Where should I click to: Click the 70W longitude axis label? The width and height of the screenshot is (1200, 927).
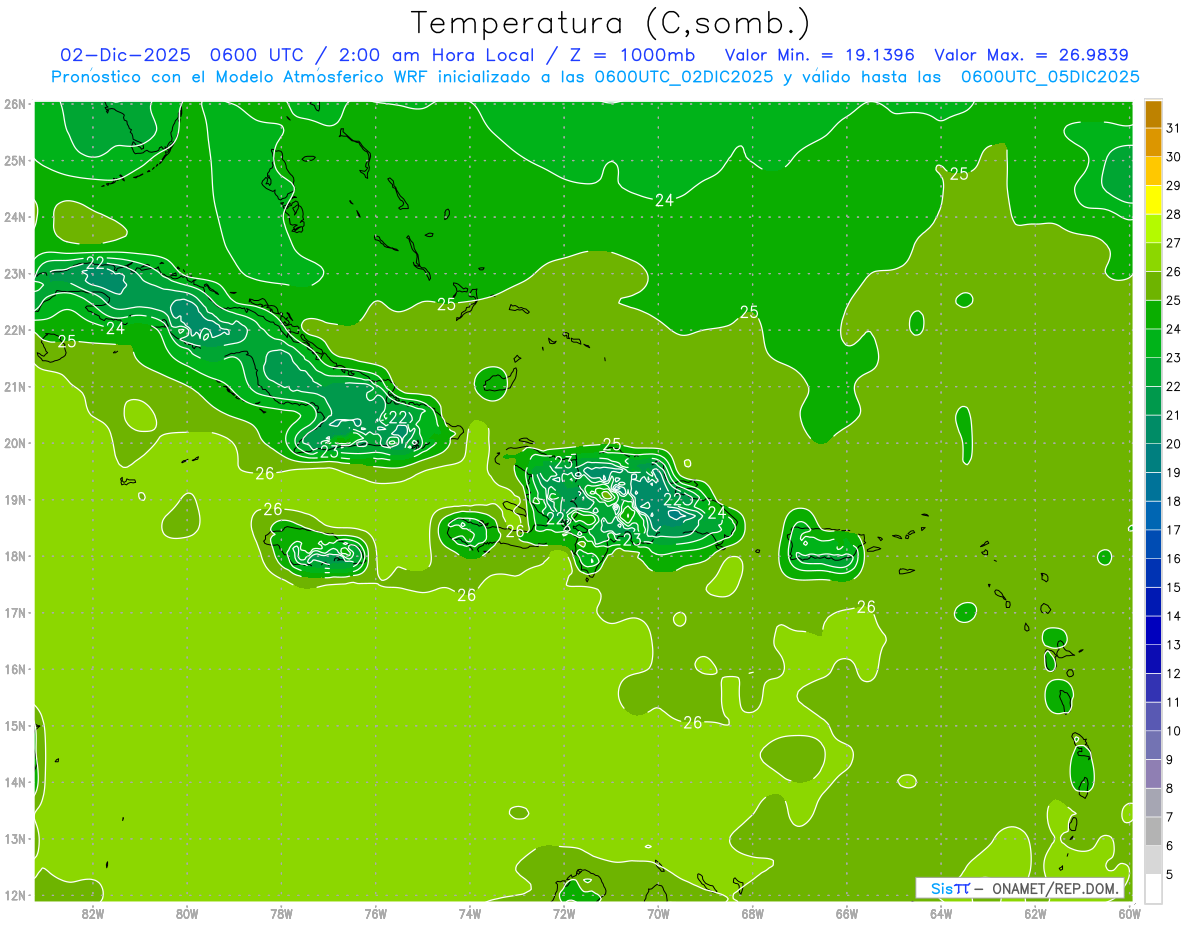[658, 913]
